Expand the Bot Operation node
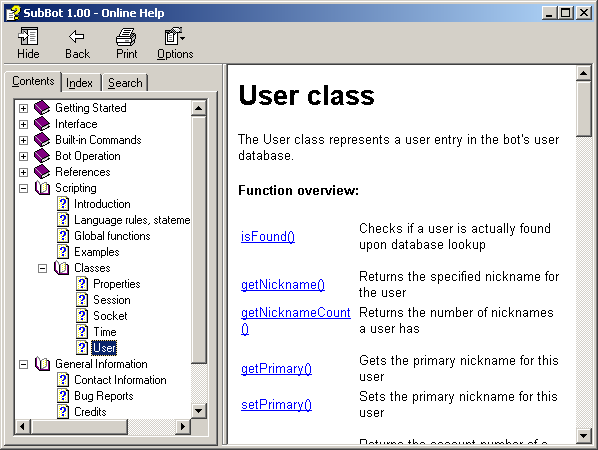This screenshot has width=598, height=450. point(23,156)
